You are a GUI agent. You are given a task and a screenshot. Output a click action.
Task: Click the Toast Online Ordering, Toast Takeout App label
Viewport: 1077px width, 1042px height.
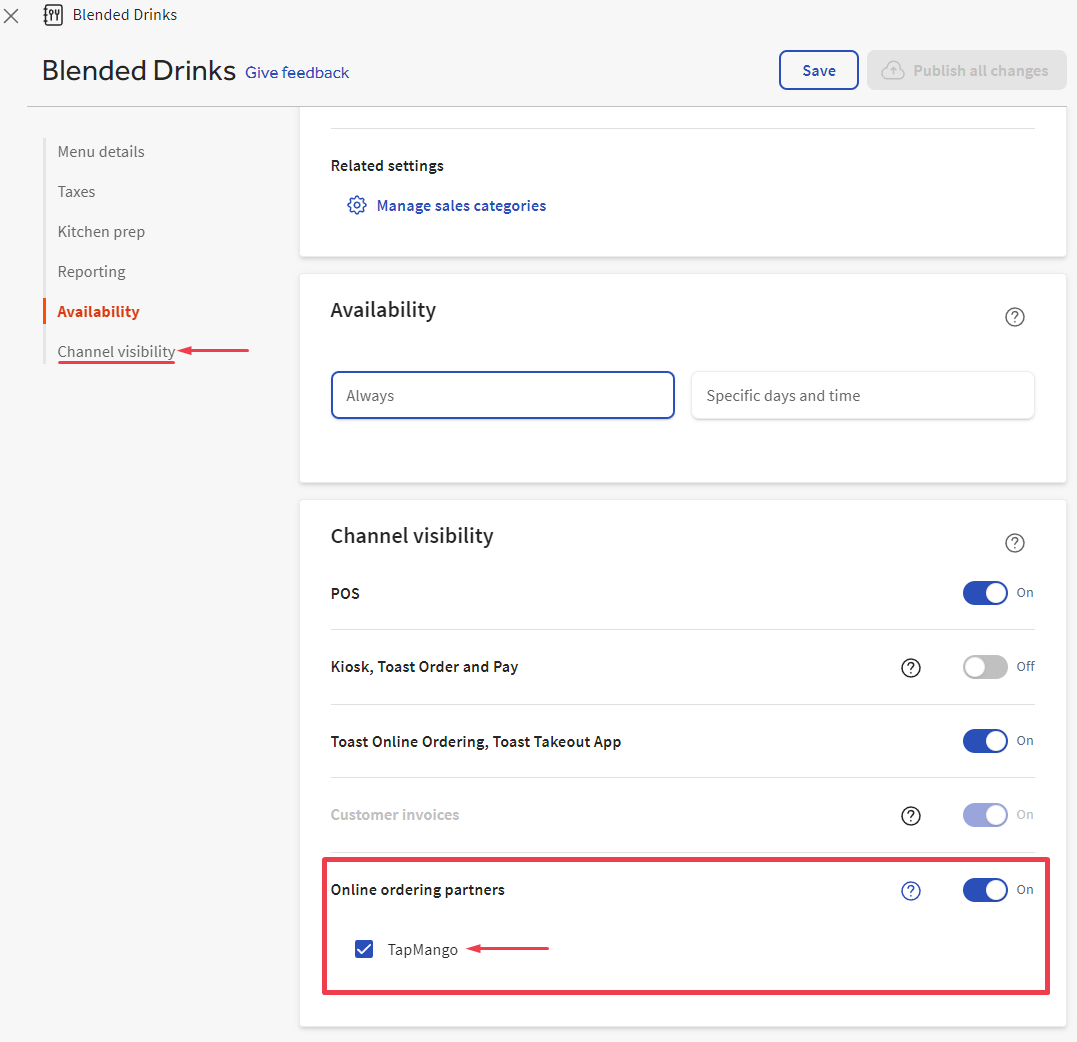coord(475,741)
